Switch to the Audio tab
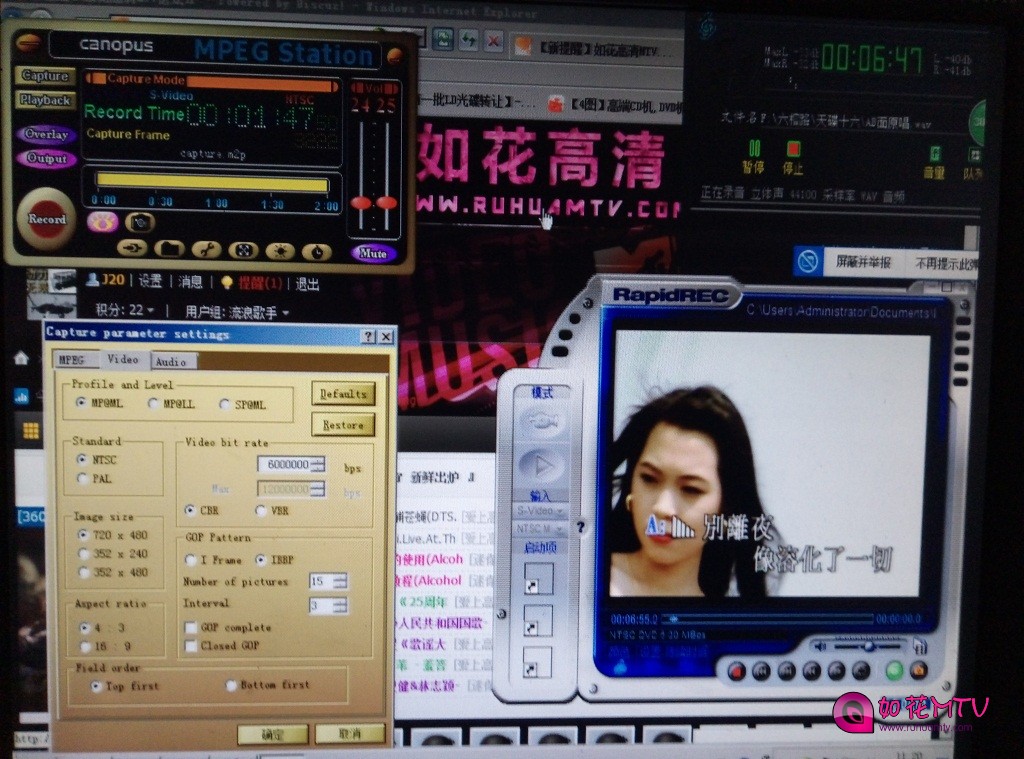Viewport: 1024px width, 759px height. point(172,361)
